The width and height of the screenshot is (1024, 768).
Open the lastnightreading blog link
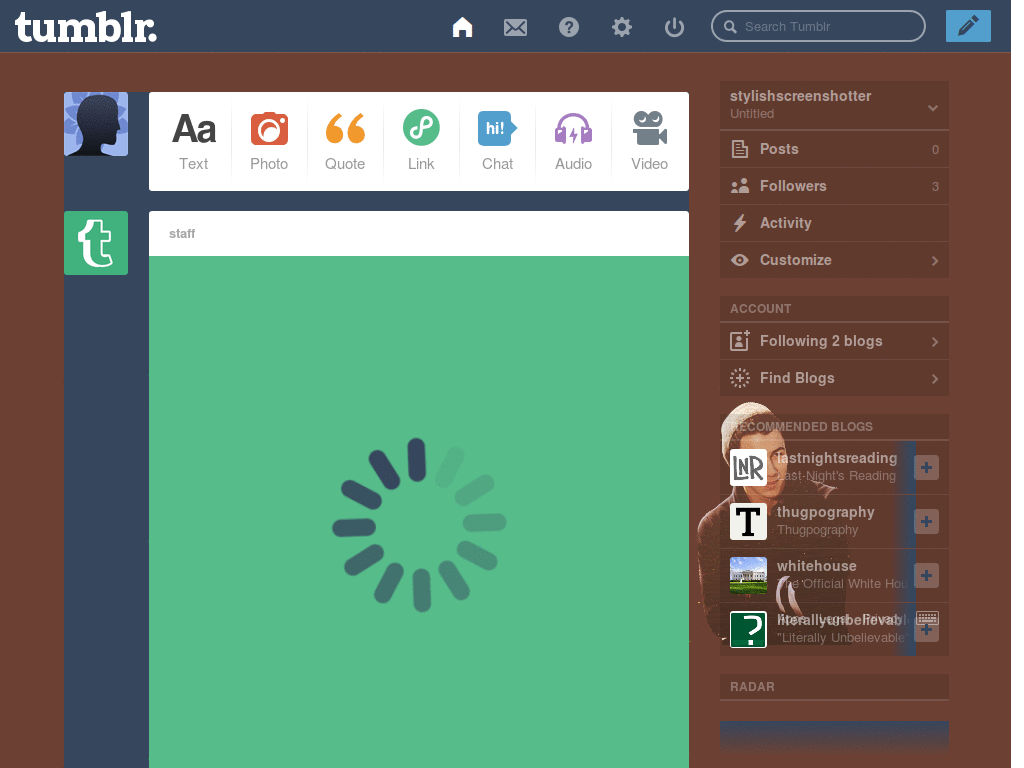837,458
